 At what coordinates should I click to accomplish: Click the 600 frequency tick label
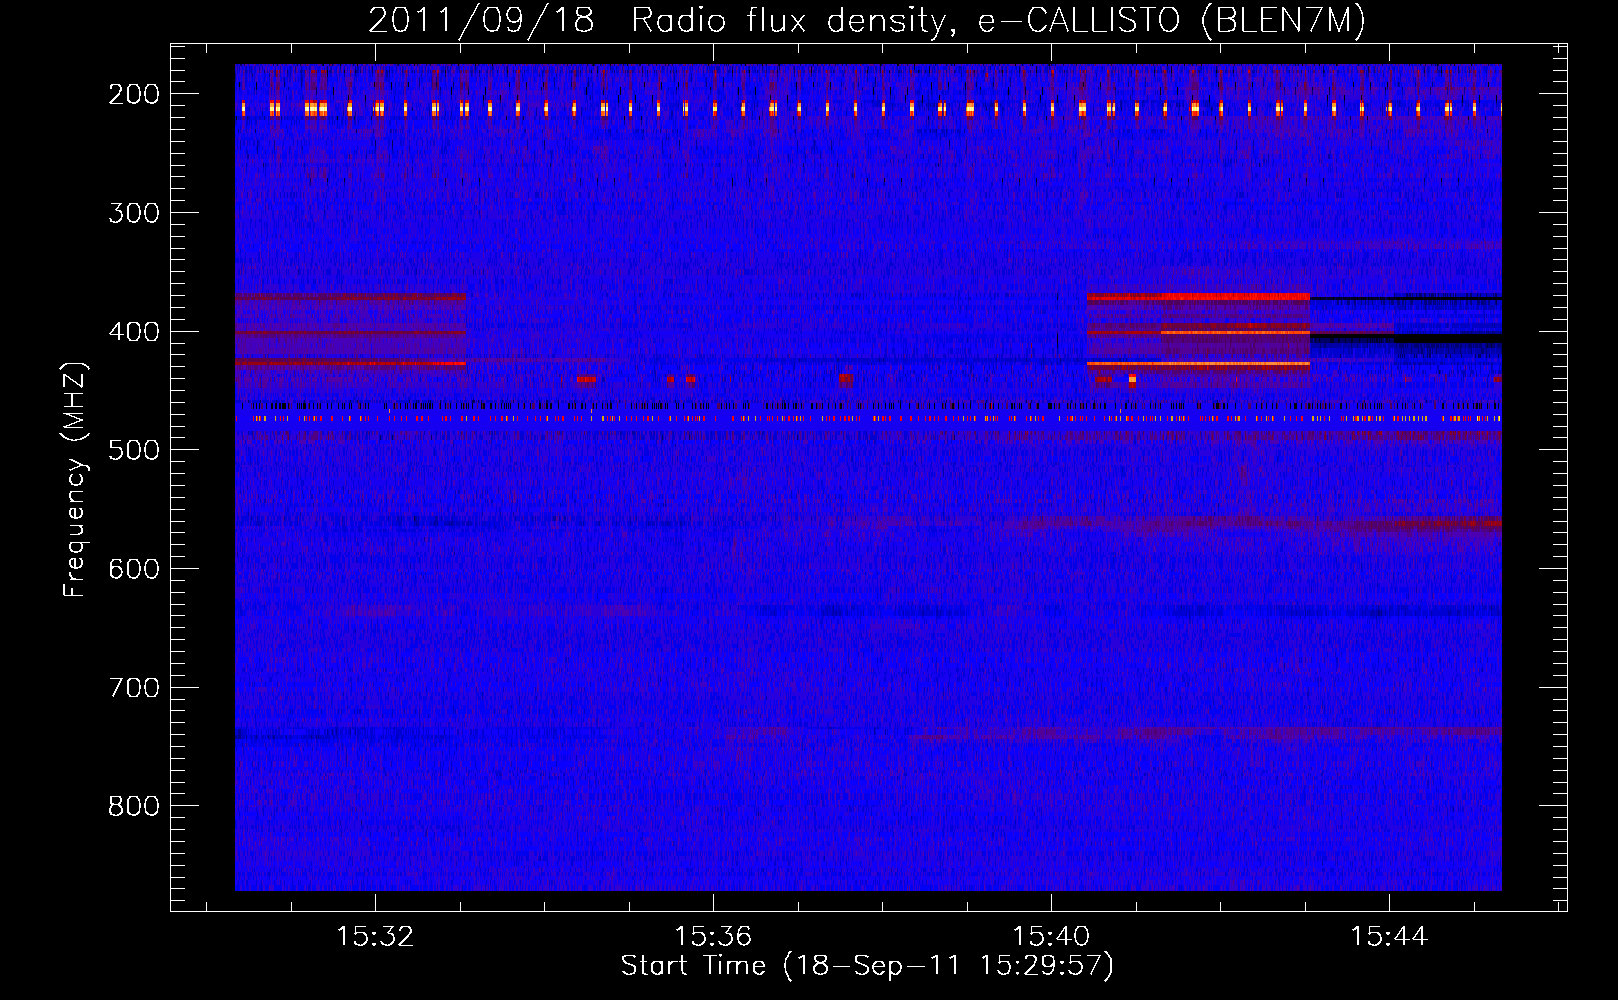click(x=134, y=569)
